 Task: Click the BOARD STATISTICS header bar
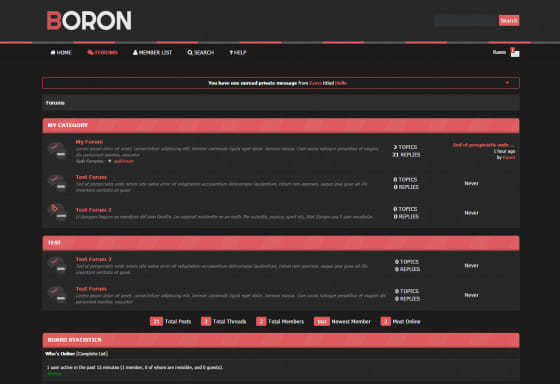click(281, 340)
